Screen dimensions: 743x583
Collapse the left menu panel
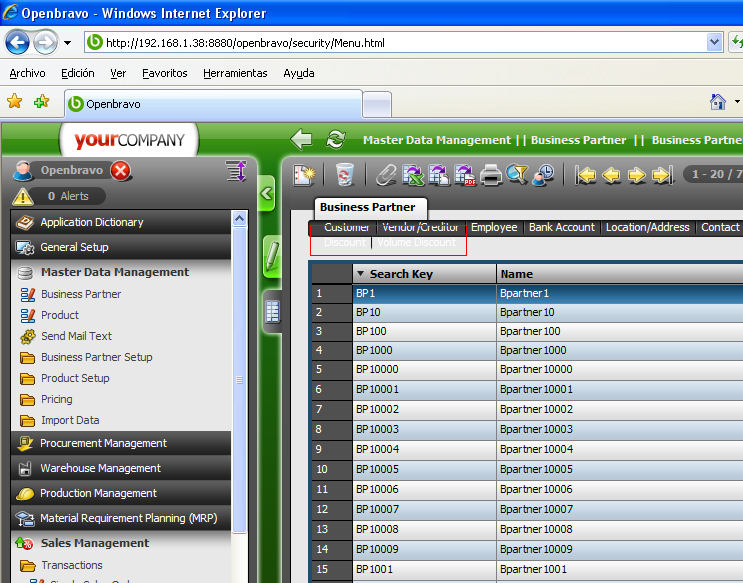(267, 193)
